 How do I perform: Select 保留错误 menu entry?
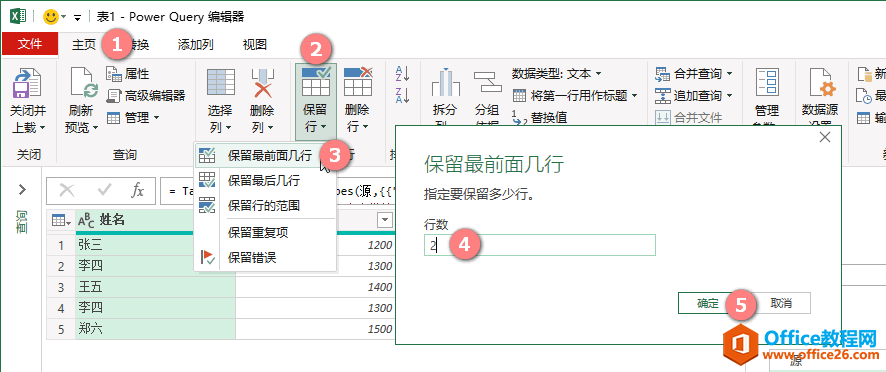[266, 258]
